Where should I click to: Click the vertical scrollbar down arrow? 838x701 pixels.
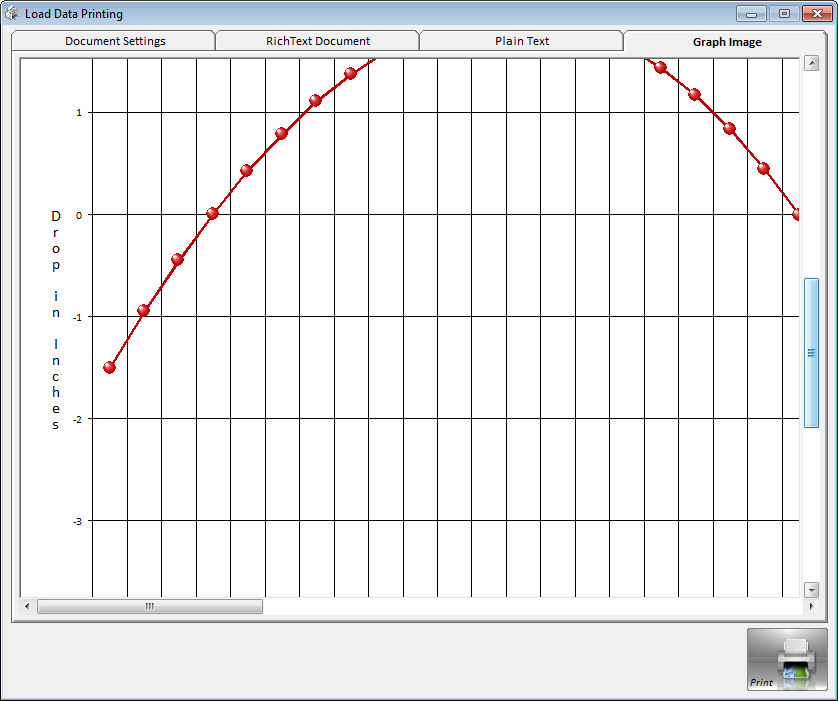[x=811, y=590]
